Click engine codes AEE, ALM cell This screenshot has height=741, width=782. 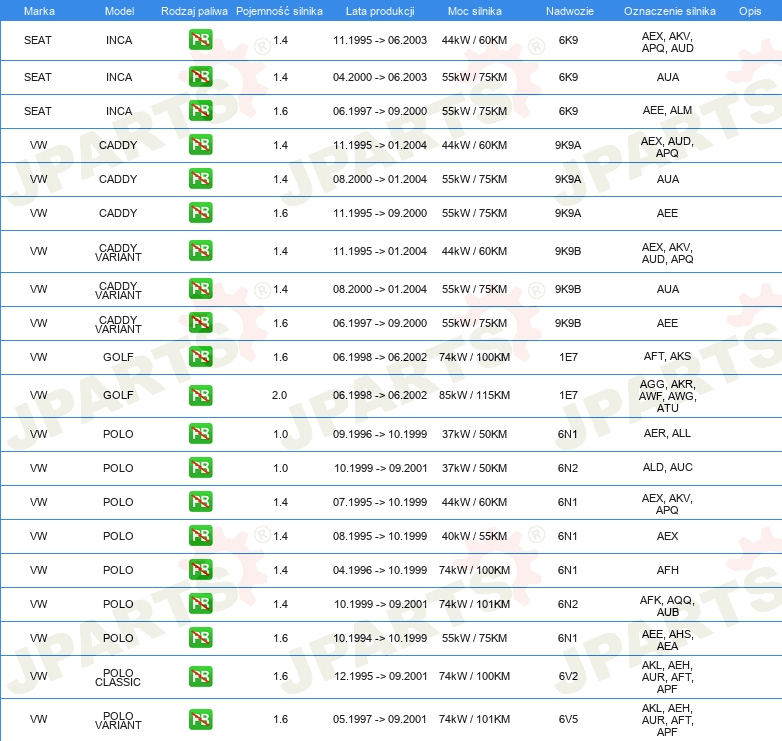point(667,110)
